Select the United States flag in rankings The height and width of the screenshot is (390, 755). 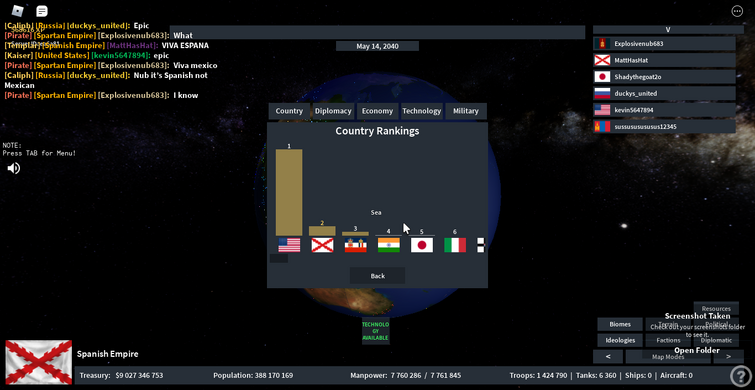[289, 245]
